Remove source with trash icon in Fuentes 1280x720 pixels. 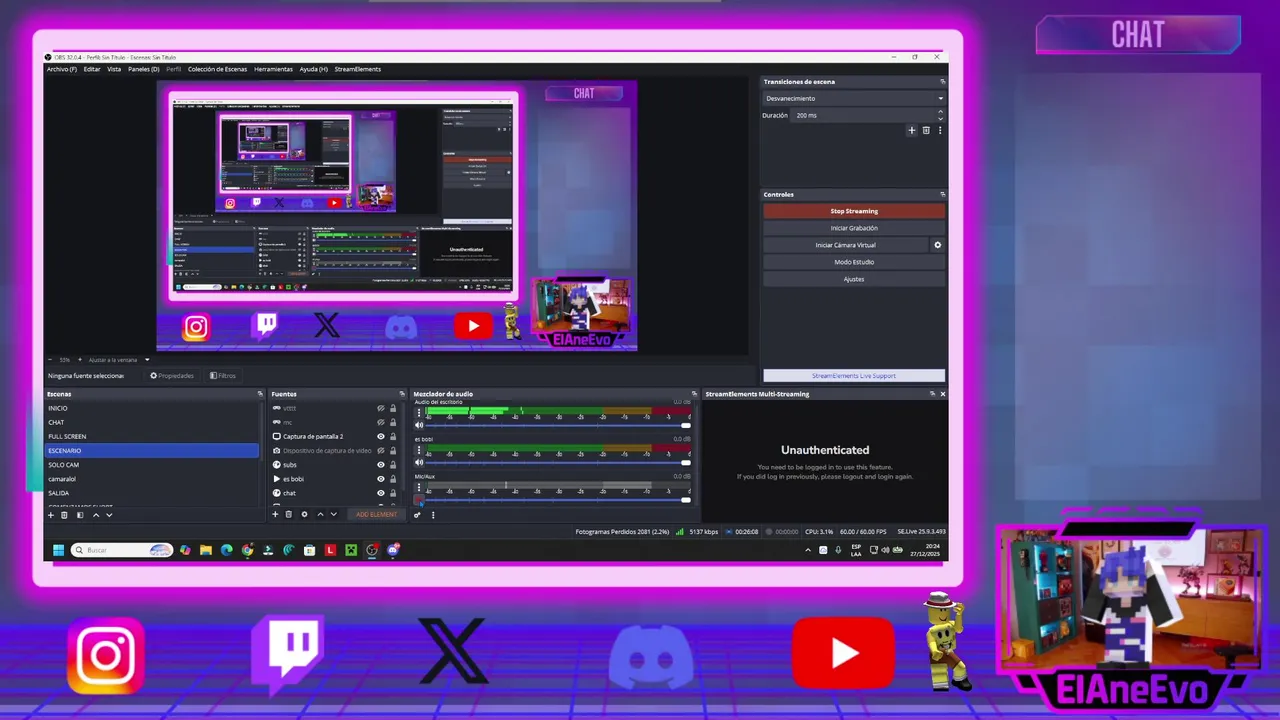(x=289, y=515)
